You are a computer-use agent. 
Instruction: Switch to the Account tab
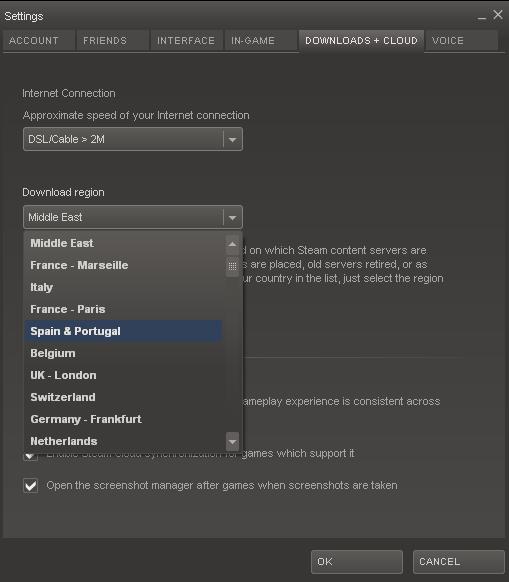39,40
